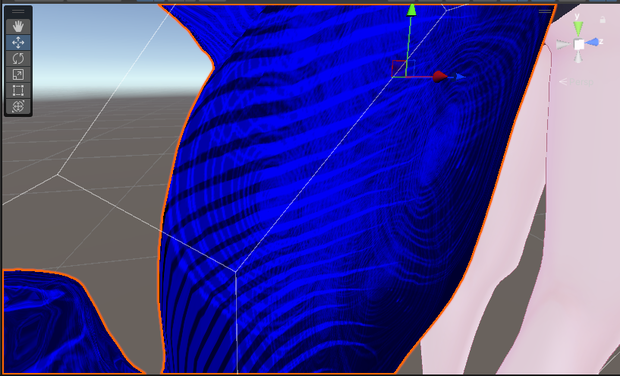Click the gray left cone of orientation gizmo
Screen dimensions: 620x376
pos(563,45)
